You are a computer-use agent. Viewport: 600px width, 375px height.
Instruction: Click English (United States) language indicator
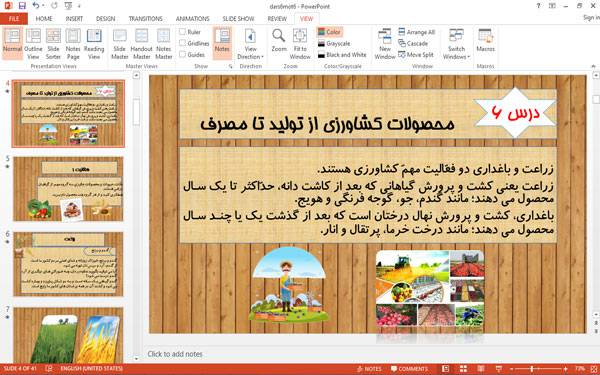tap(91, 368)
